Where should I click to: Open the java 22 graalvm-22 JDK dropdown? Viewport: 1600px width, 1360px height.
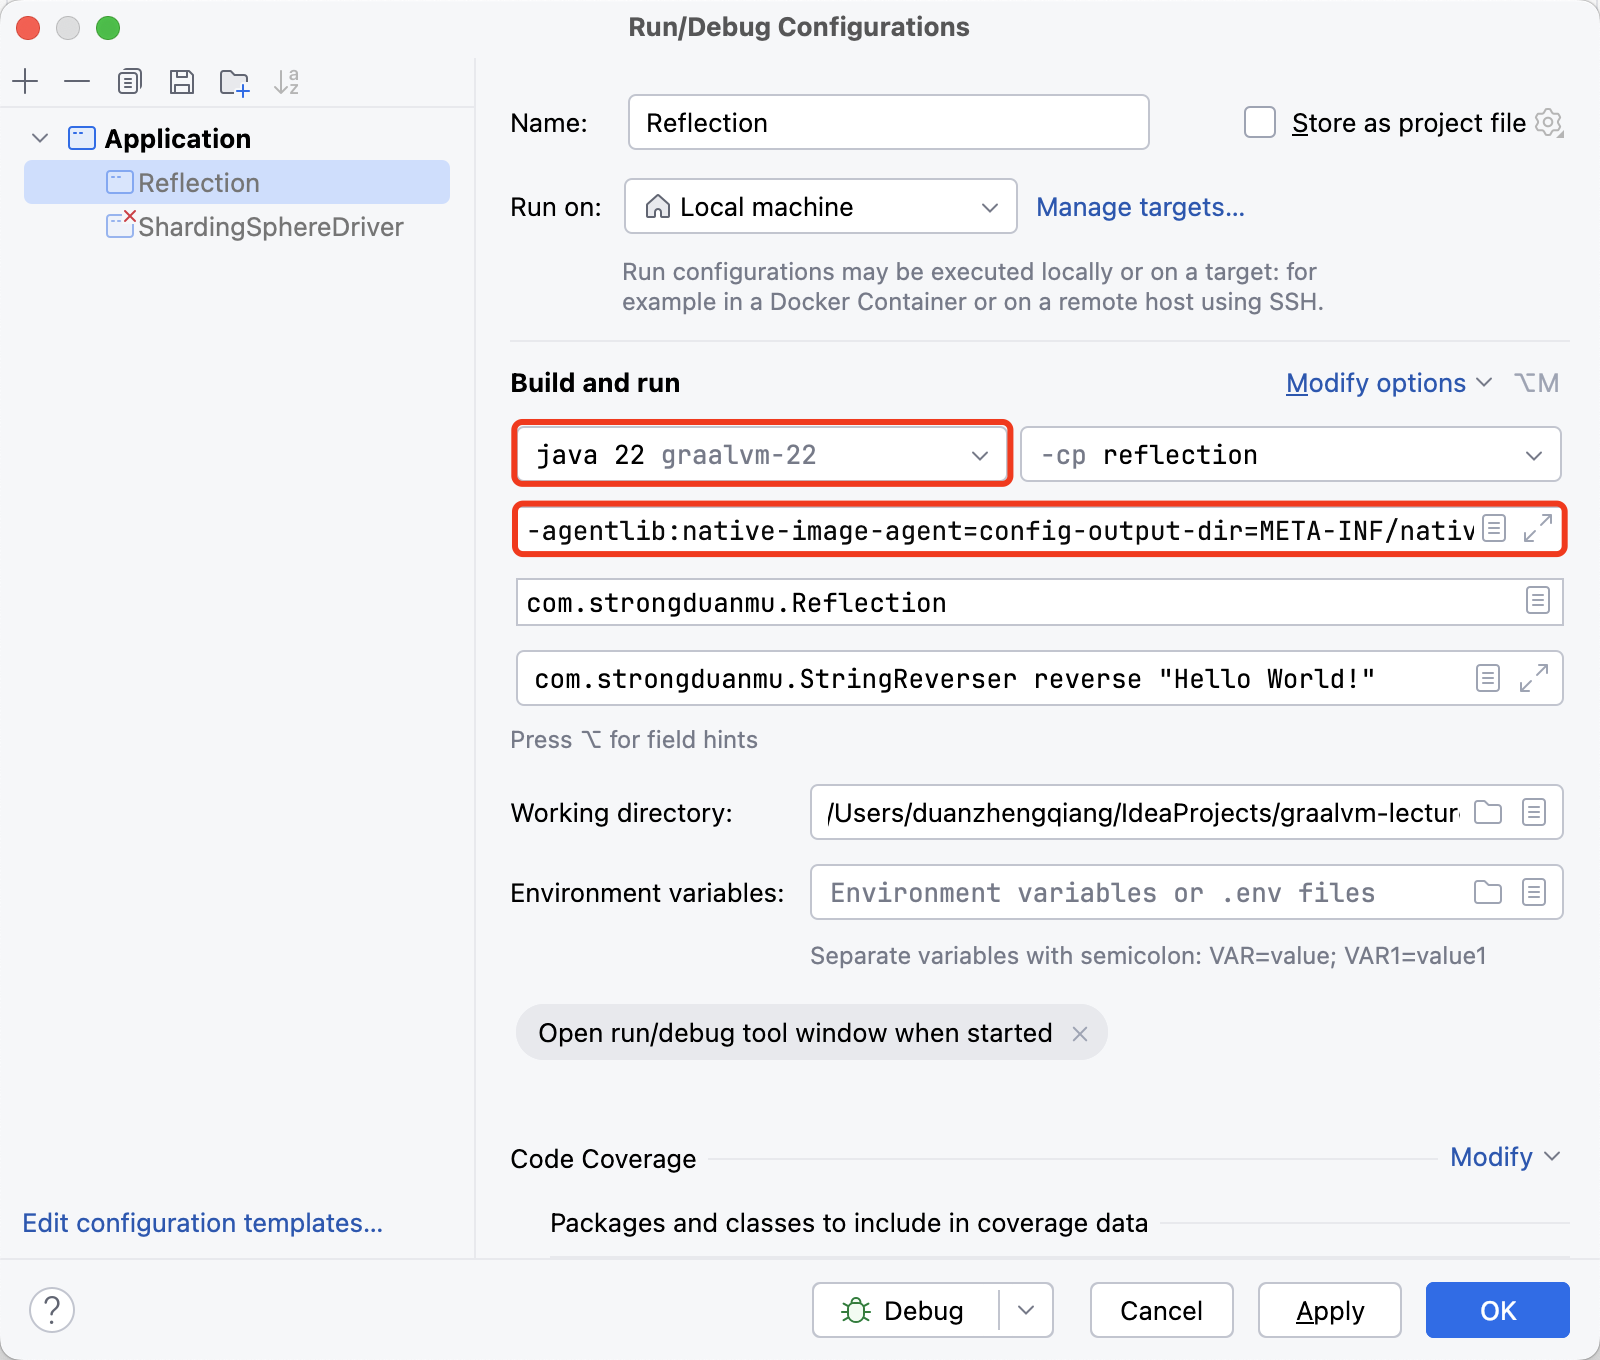point(762,455)
